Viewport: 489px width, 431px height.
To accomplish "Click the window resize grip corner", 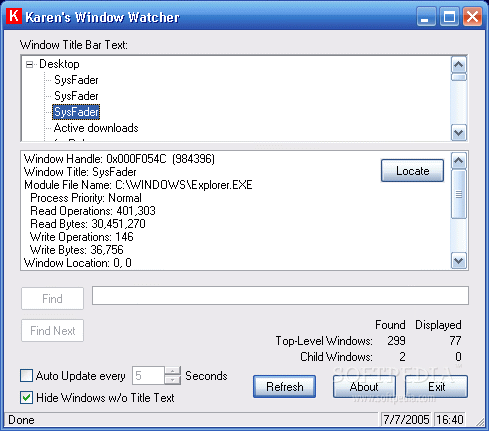I will 480,422.
